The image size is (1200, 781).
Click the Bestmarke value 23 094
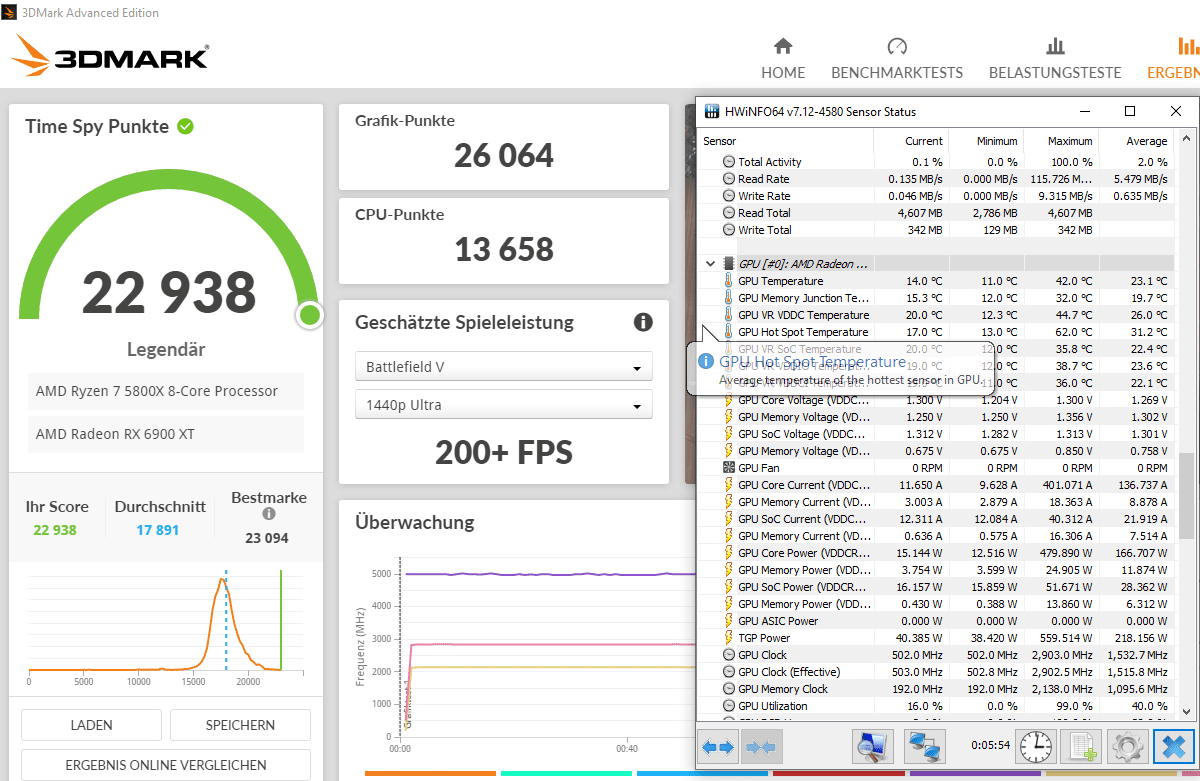pyautogui.click(x=267, y=538)
